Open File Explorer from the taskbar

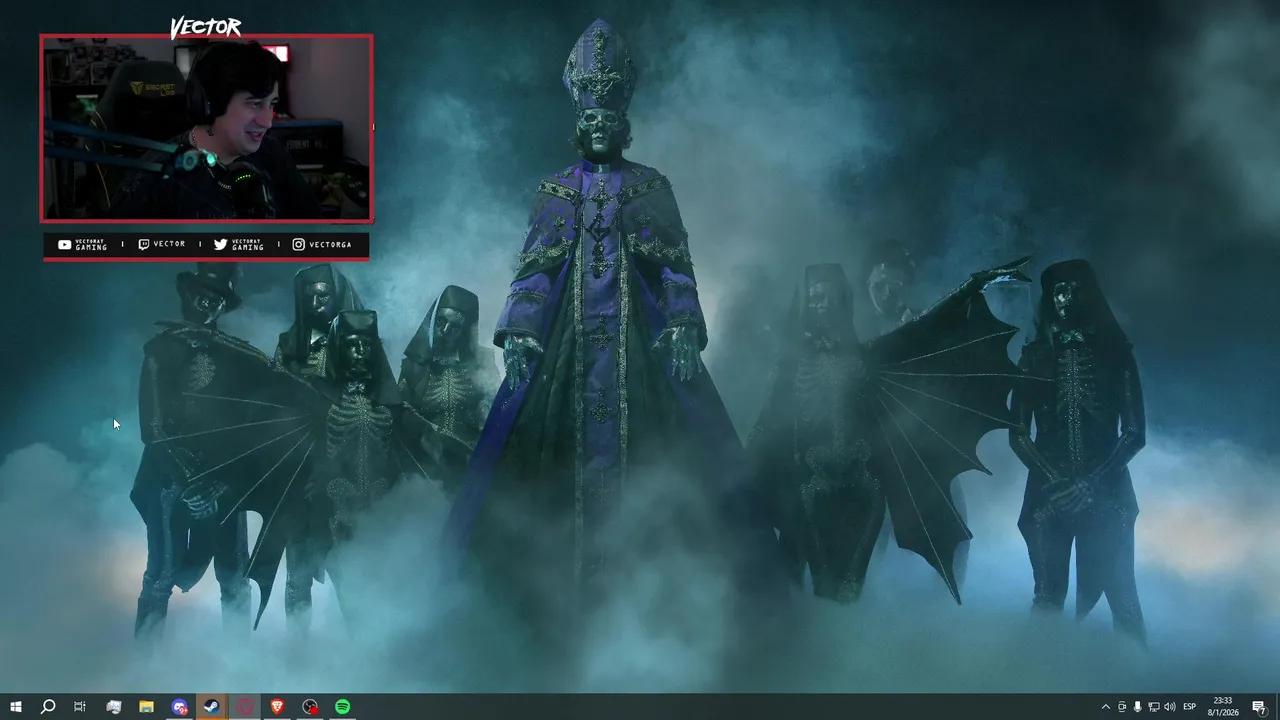click(x=146, y=706)
